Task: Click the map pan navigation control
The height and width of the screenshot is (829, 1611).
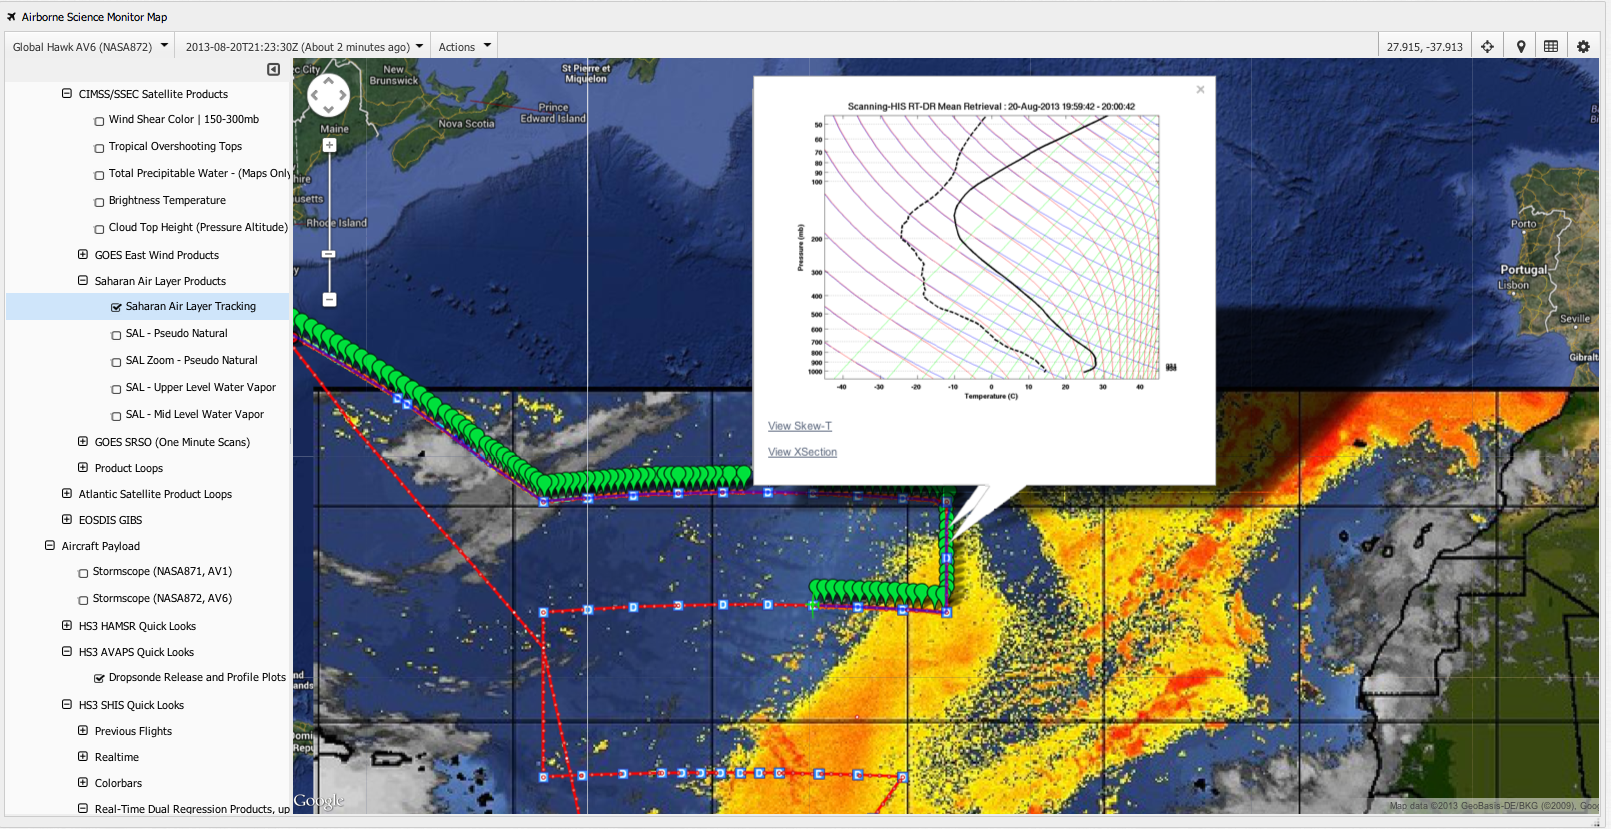Action: [x=328, y=96]
